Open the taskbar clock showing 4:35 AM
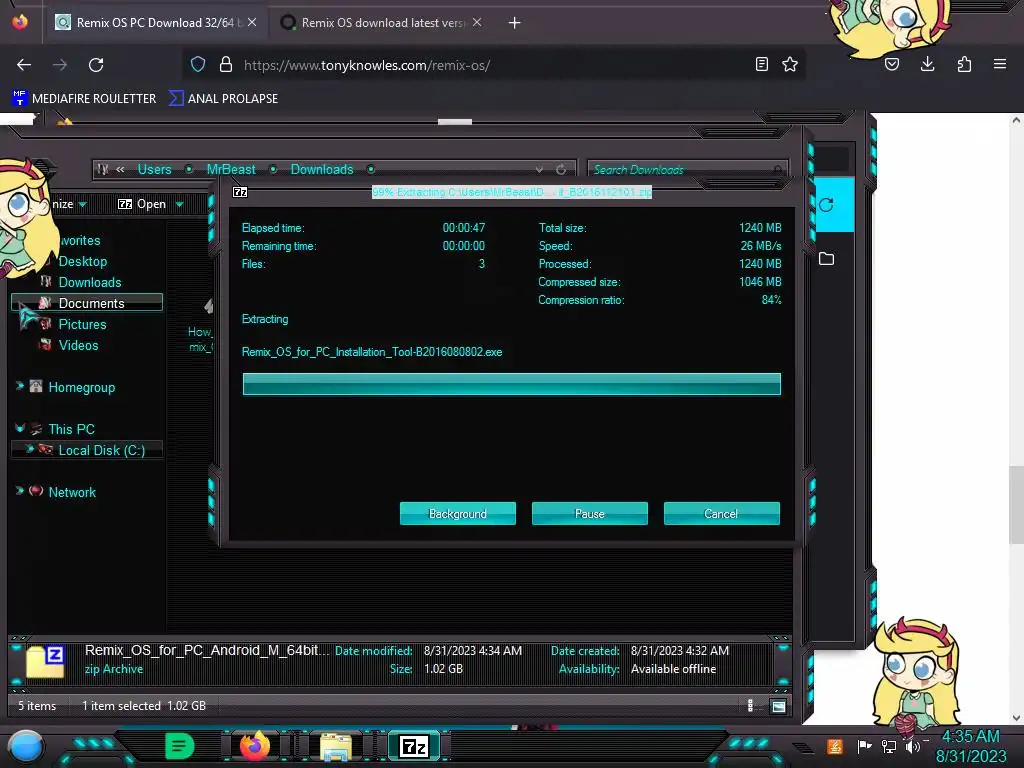This screenshot has width=1024, height=768. point(970,746)
